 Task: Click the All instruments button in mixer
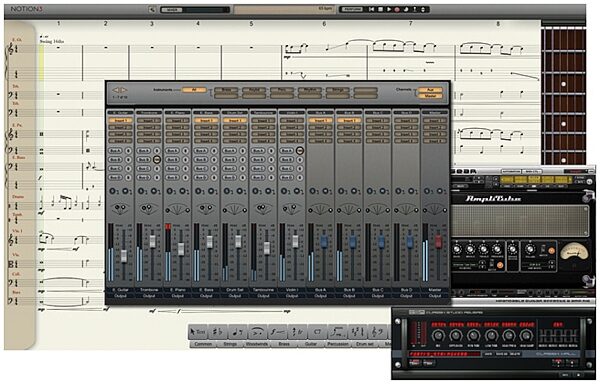tap(194, 90)
